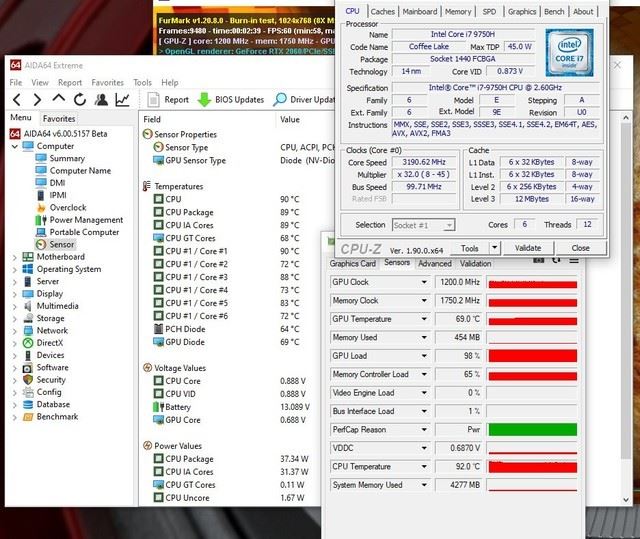Click the AIDA64 Forward navigation arrow
The image size is (640, 539).
coord(37,99)
